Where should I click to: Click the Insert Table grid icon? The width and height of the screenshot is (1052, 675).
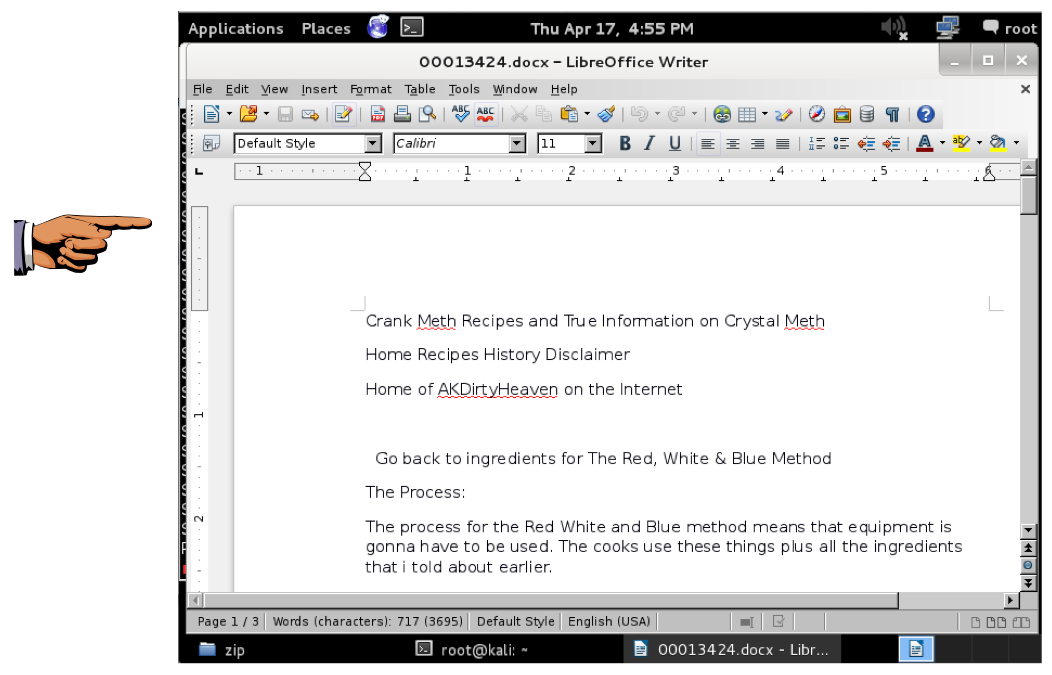(x=747, y=115)
